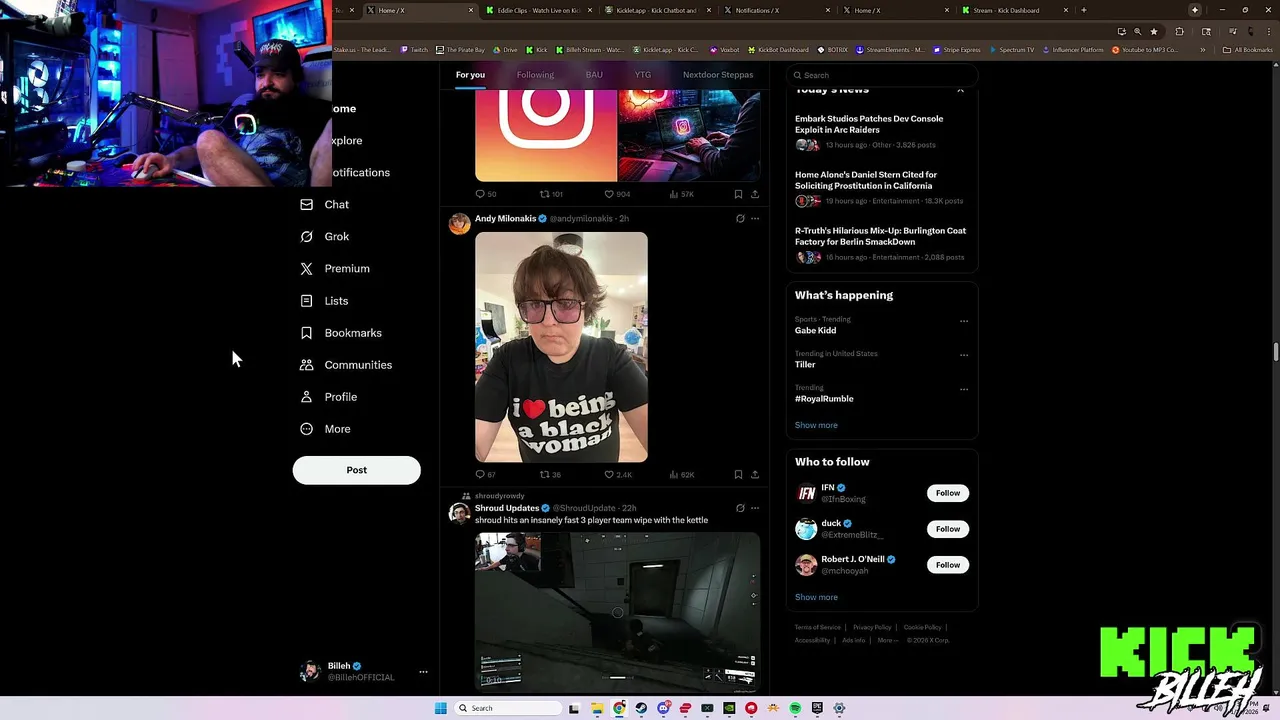View analytics showing 62K views
The height and width of the screenshot is (720, 1280).
pyautogui.click(x=681, y=475)
